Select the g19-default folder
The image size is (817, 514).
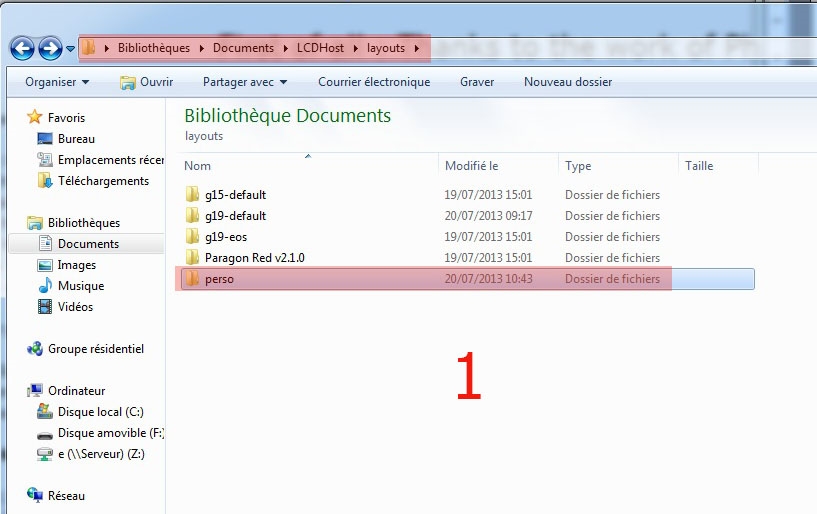[235, 215]
